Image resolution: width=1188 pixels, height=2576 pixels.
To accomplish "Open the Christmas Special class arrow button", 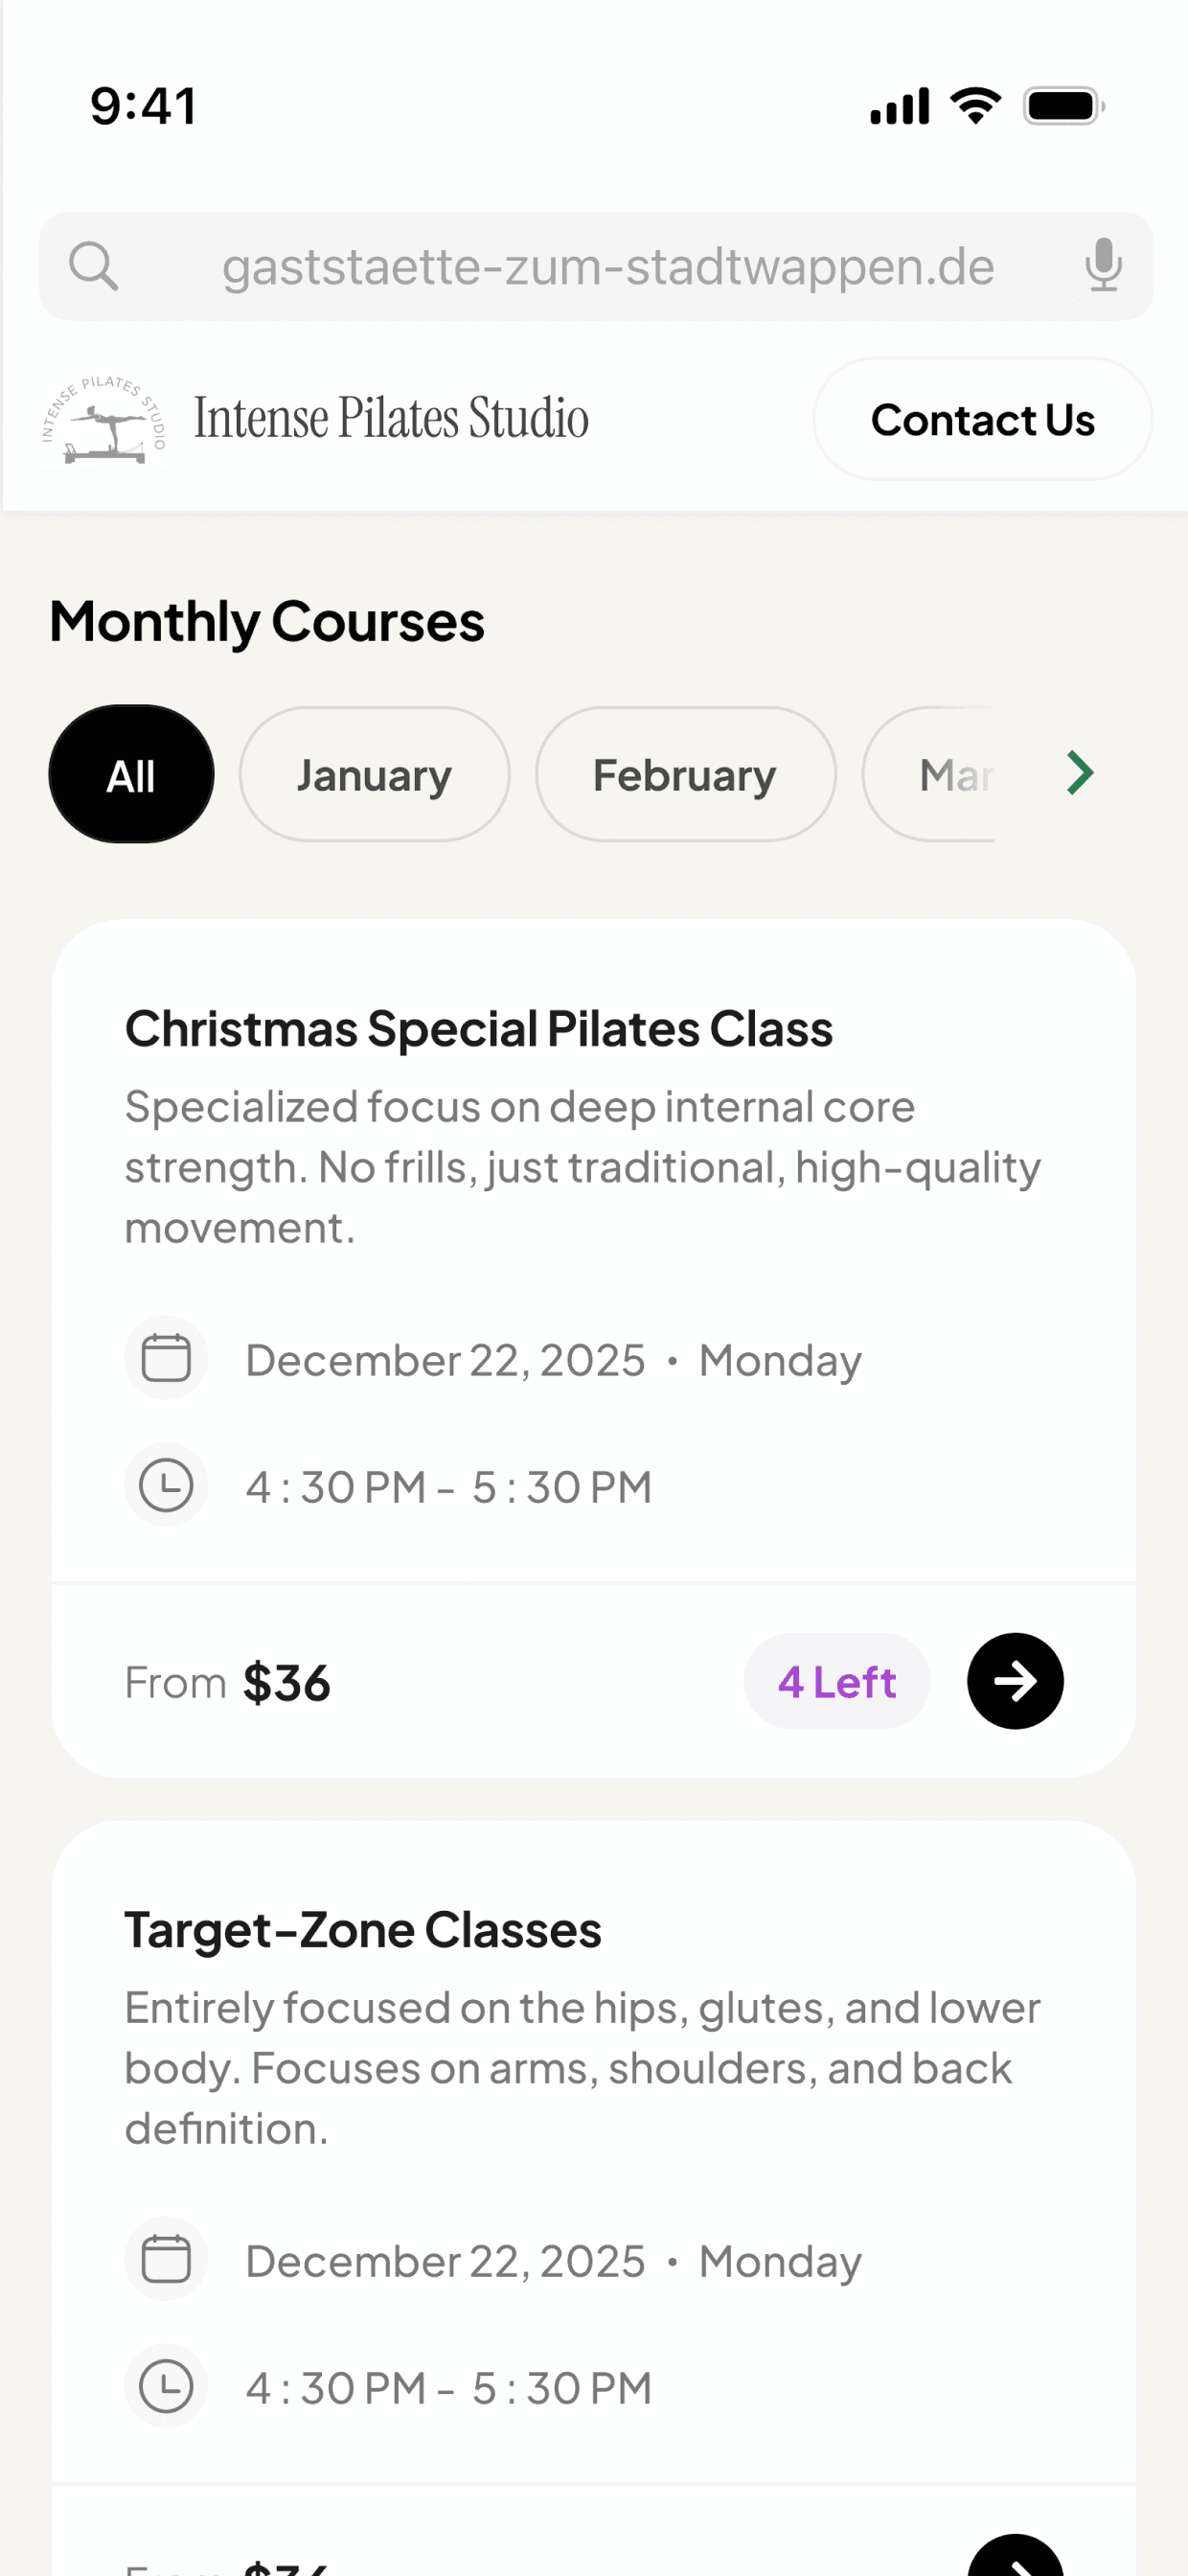I will click(1015, 1681).
